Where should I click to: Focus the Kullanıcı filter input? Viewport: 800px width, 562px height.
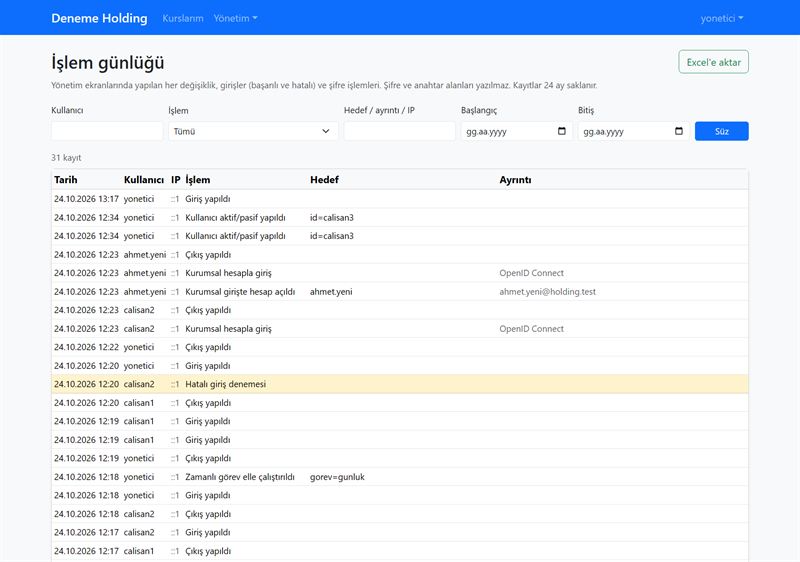pyautogui.click(x=107, y=131)
